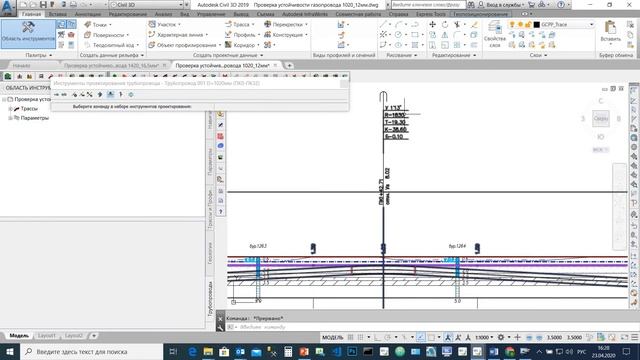The width and height of the screenshot is (640, 360).
Task: Toggle snap mode in status bar
Action: click(360, 337)
